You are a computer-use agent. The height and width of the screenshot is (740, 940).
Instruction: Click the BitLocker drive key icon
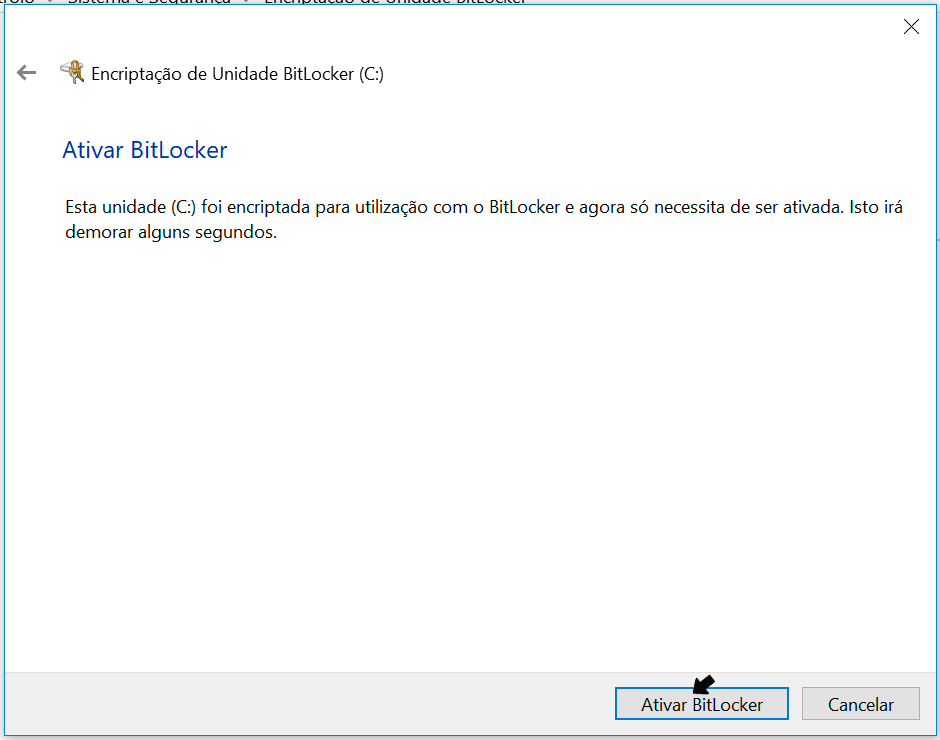pos(73,72)
